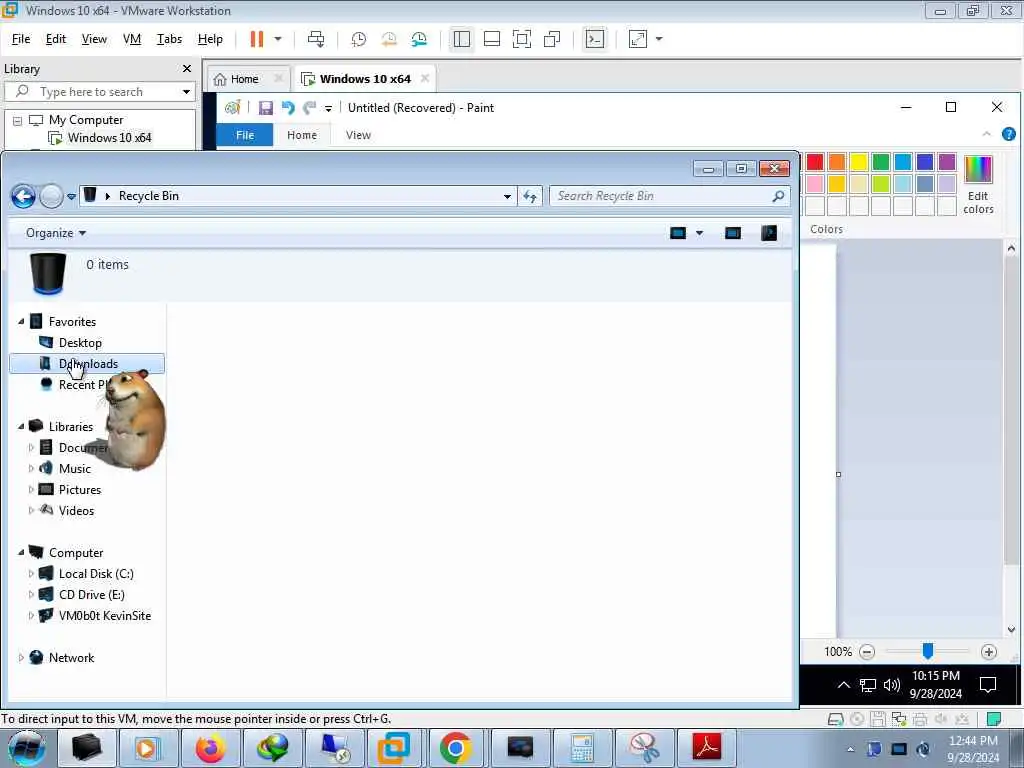The height and width of the screenshot is (768, 1024).
Task: Open Pictures library in navigation pane
Action: 80,490
